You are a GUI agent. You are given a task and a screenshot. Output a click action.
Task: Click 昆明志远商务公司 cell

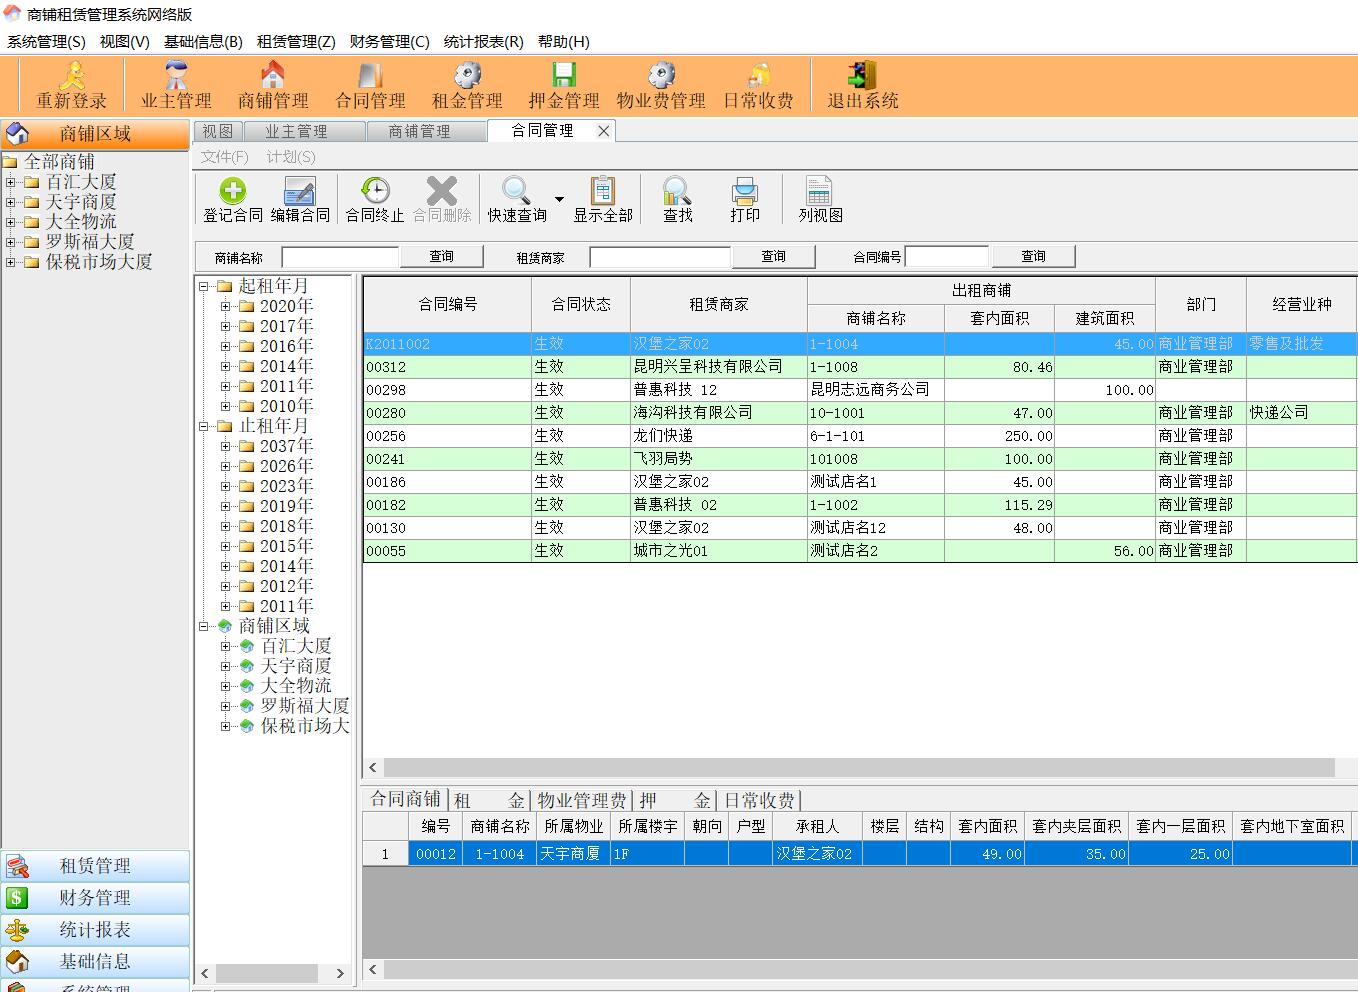click(x=875, y=390)
